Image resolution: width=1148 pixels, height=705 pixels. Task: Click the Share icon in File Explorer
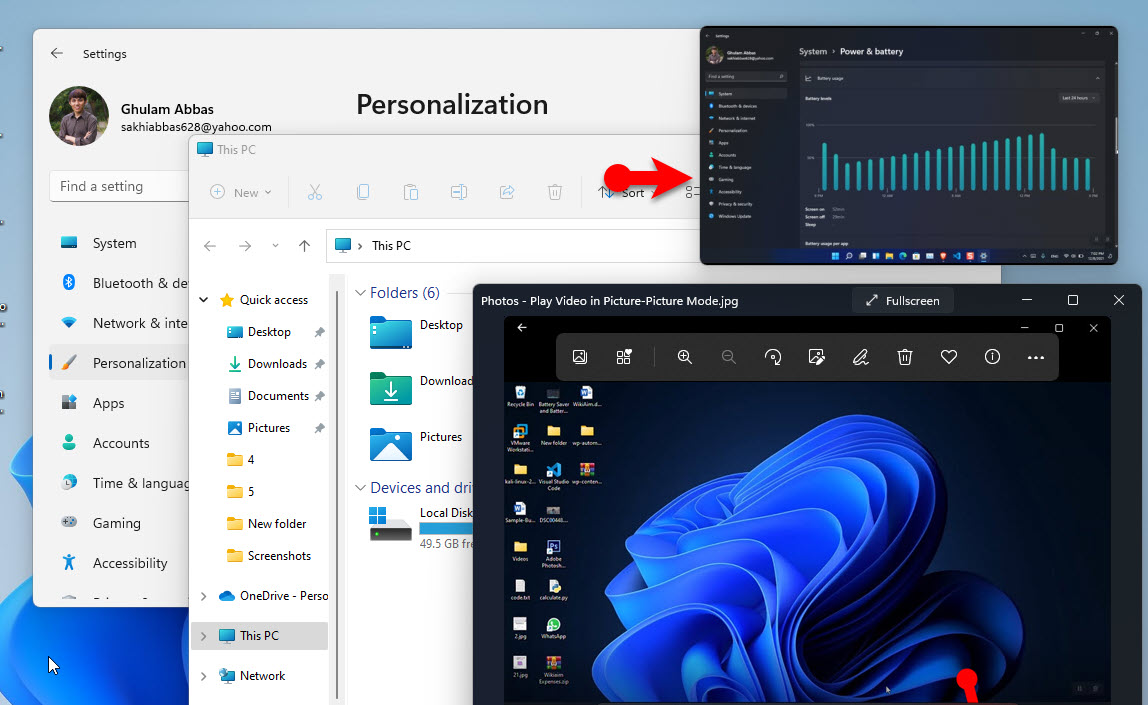(x=507, y=193)
